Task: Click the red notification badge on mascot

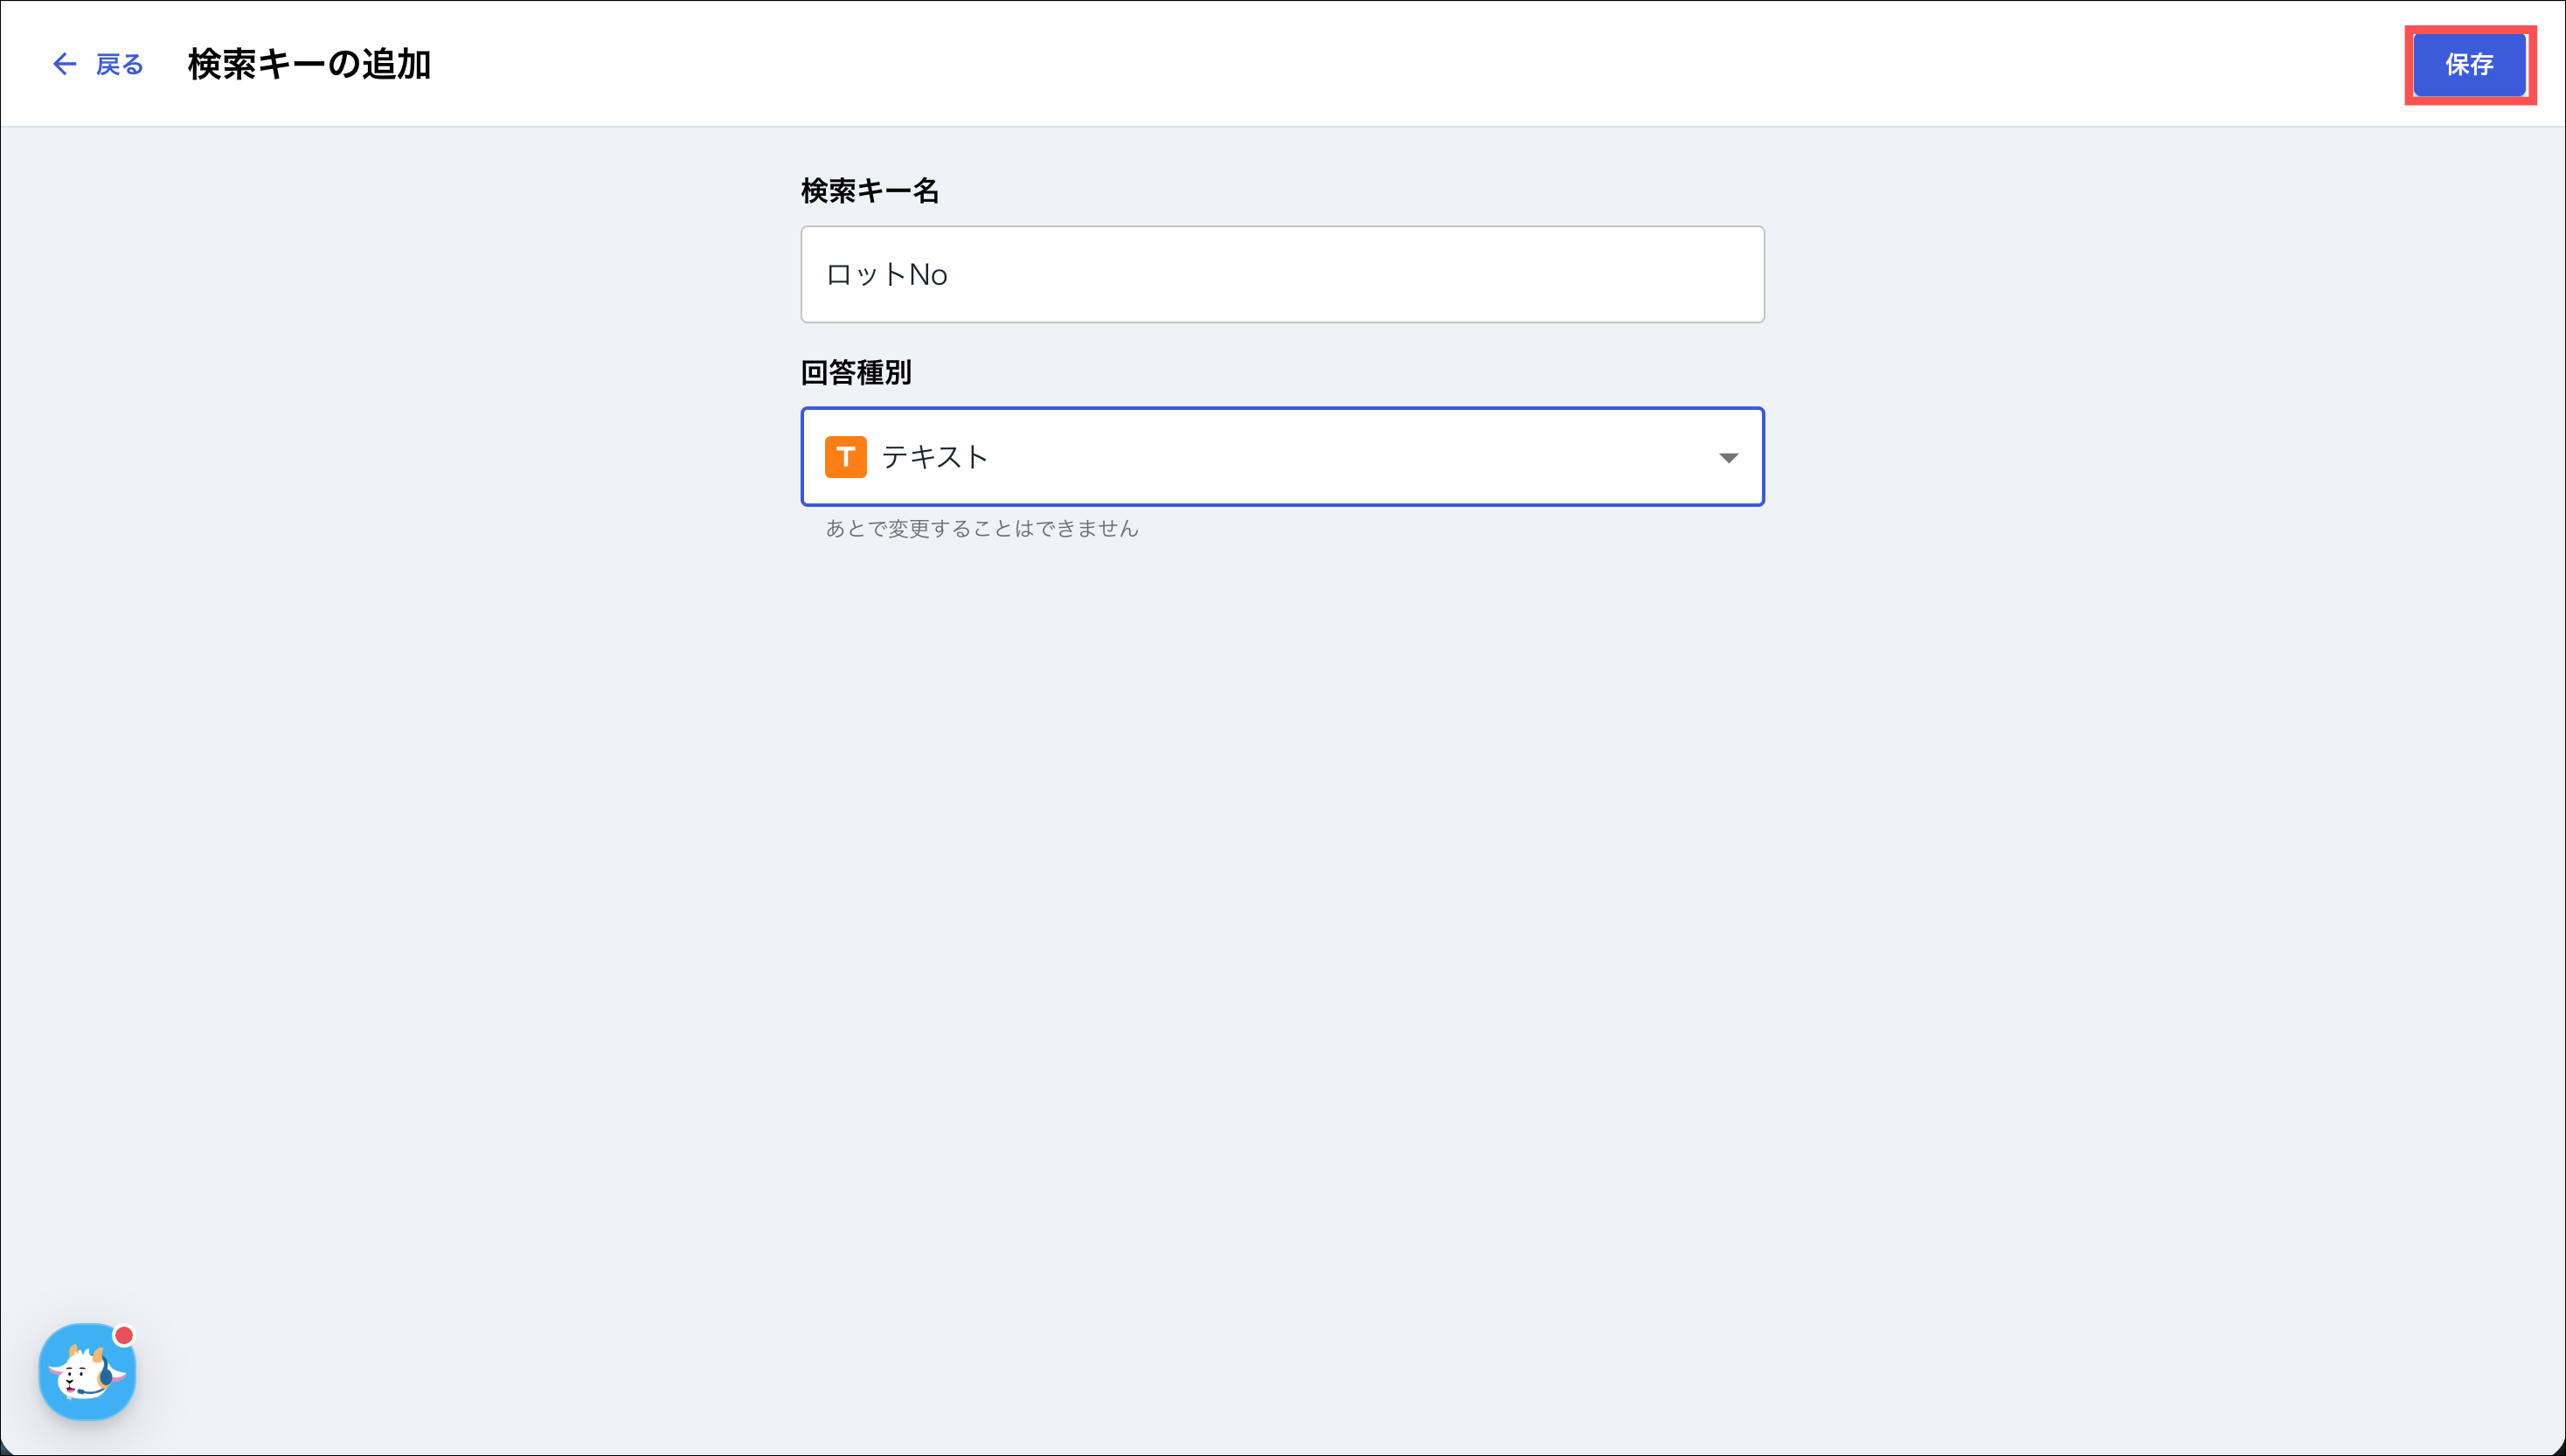Action: 124,1335
